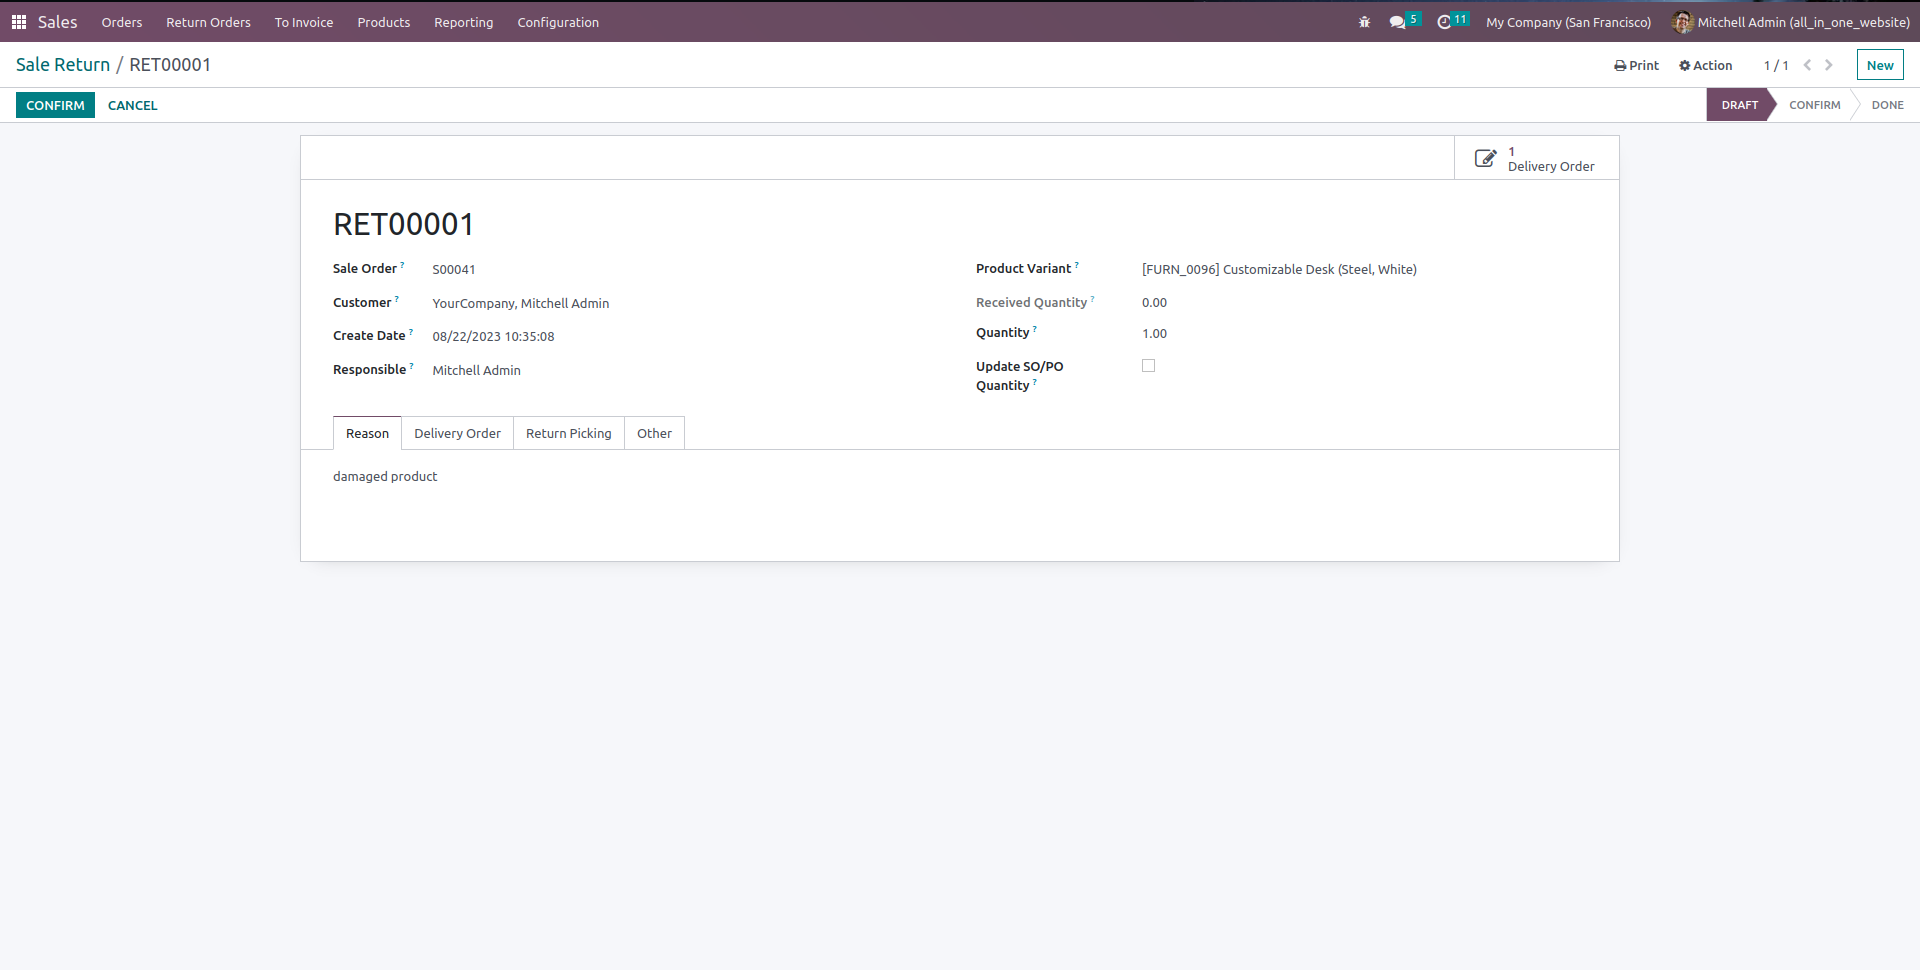Screen dimensions: 1920x970
Task: Open the Action dropdown menu
Action: (1705, 65)
